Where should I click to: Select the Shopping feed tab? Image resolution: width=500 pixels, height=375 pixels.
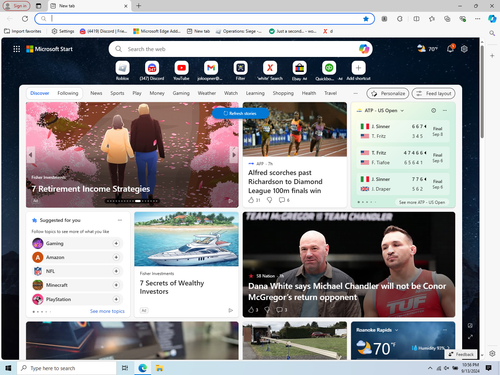[283, 93]
